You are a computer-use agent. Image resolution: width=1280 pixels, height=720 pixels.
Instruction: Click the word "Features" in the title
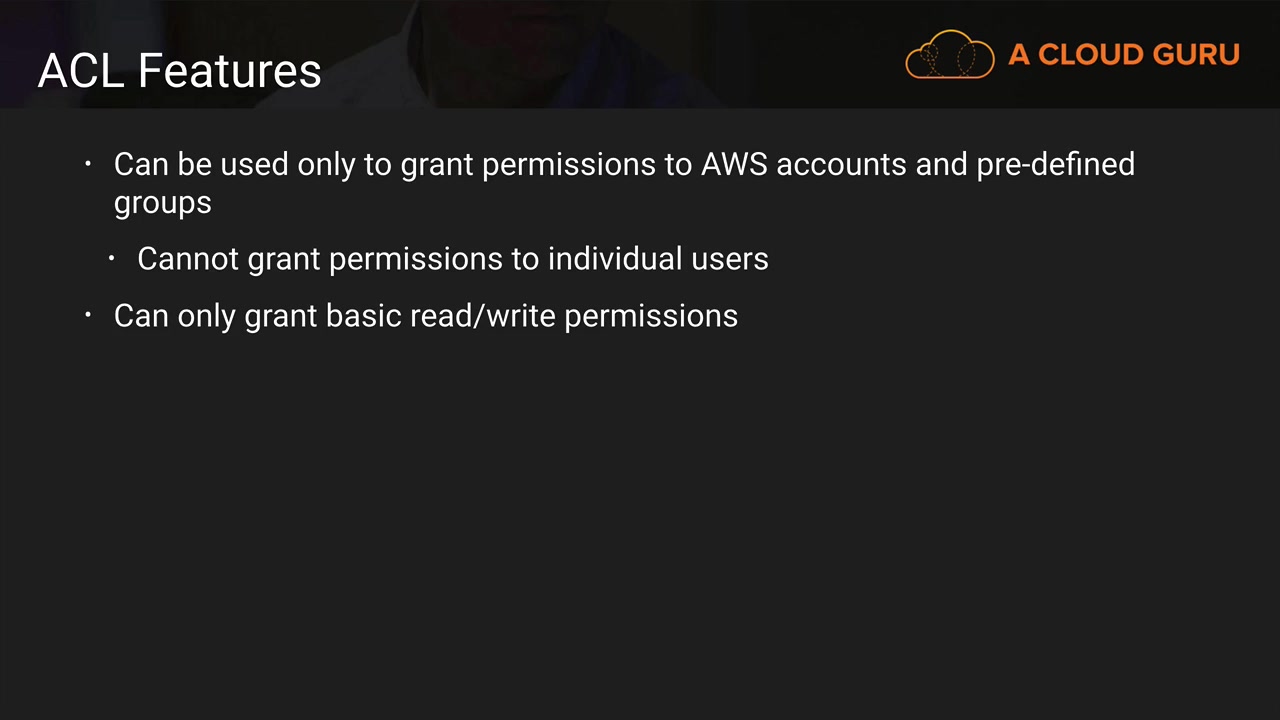pos(229,71)
